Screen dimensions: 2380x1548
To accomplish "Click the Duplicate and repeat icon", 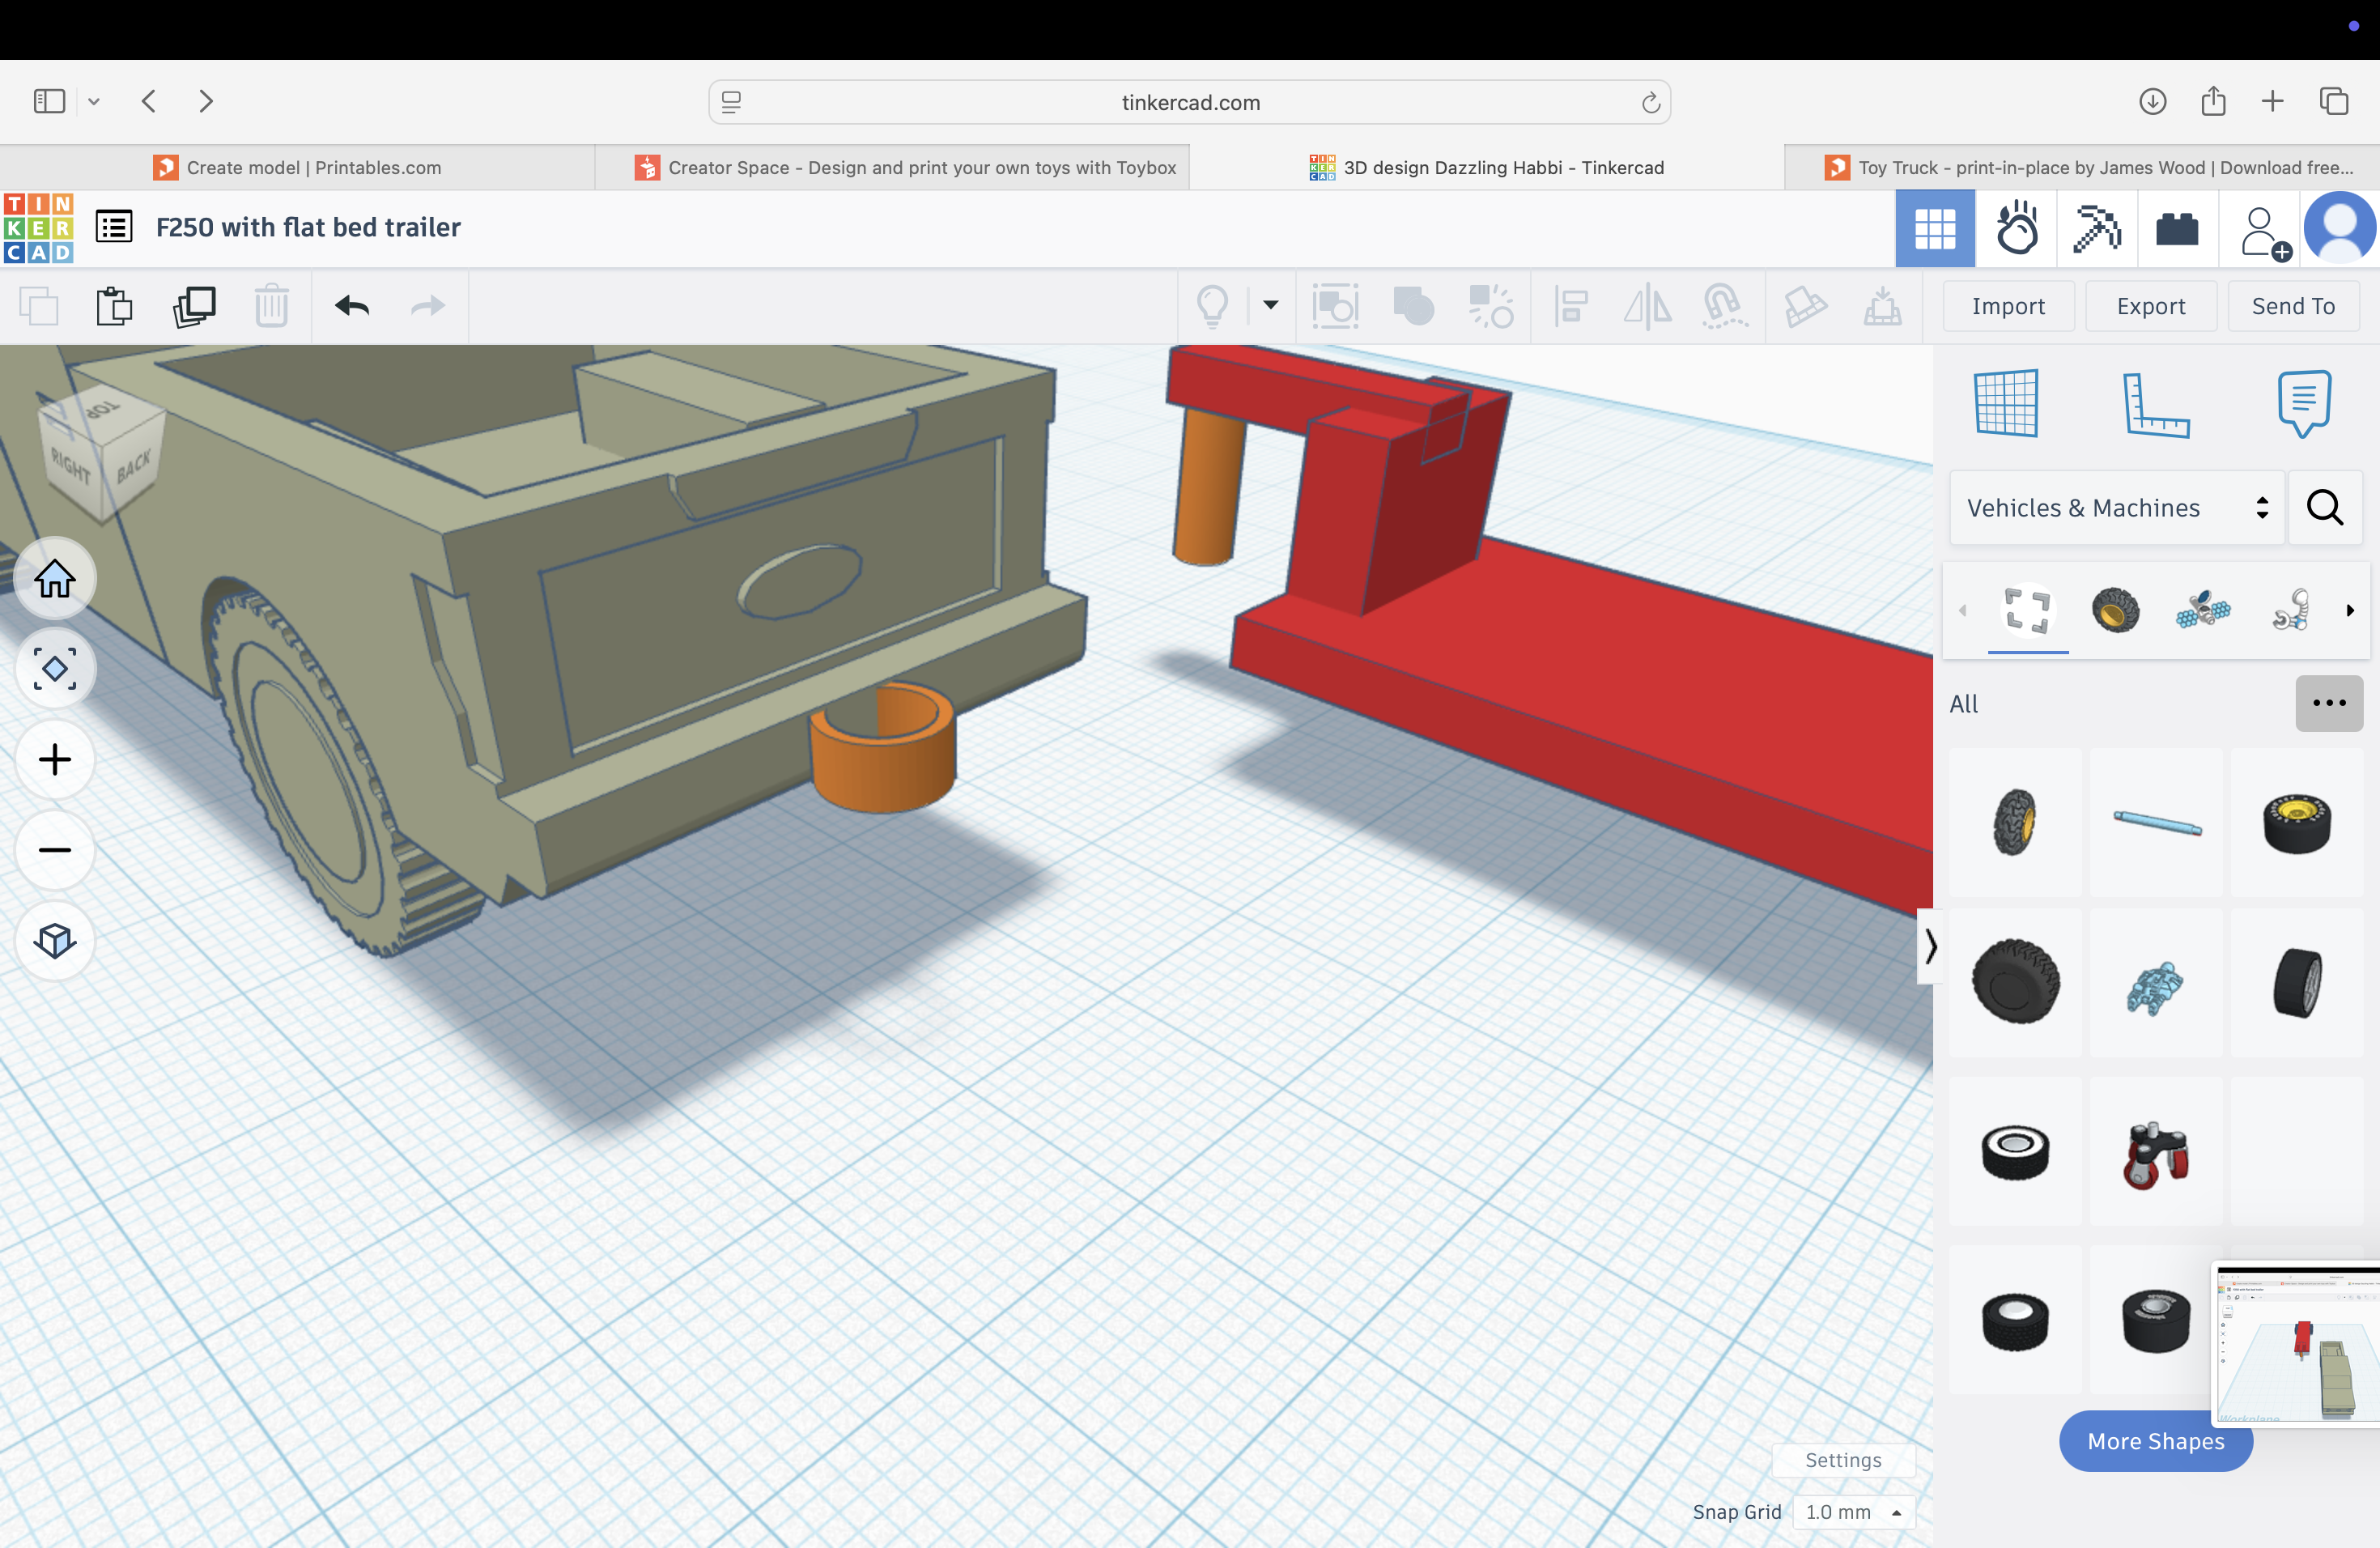I will 194,306.
